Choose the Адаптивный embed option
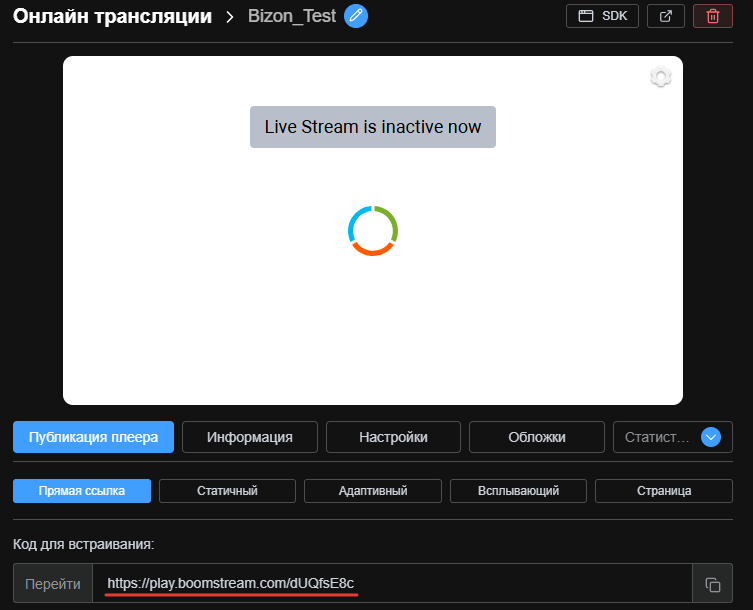753x610 pixels. [x=373, y=491]
